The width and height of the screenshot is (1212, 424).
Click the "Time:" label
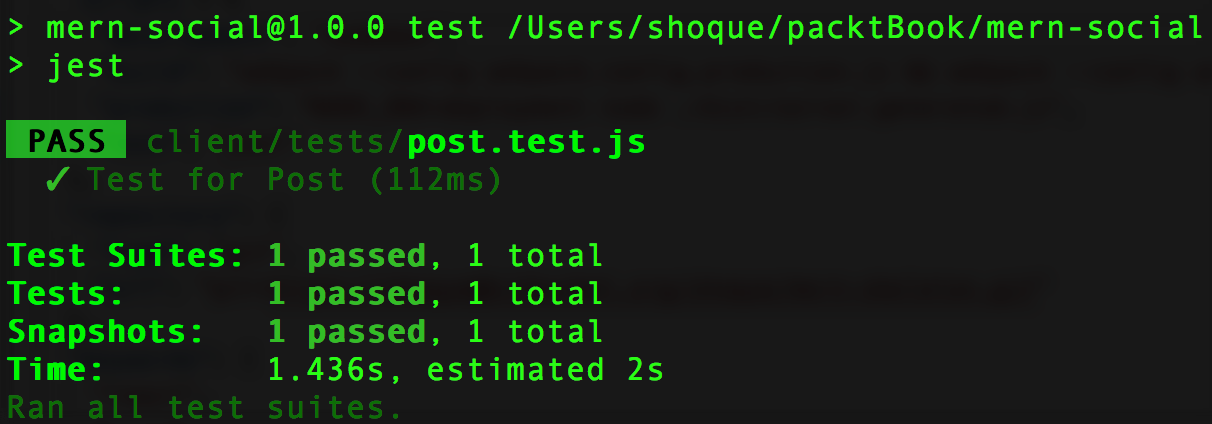click(x=56, y=371)
